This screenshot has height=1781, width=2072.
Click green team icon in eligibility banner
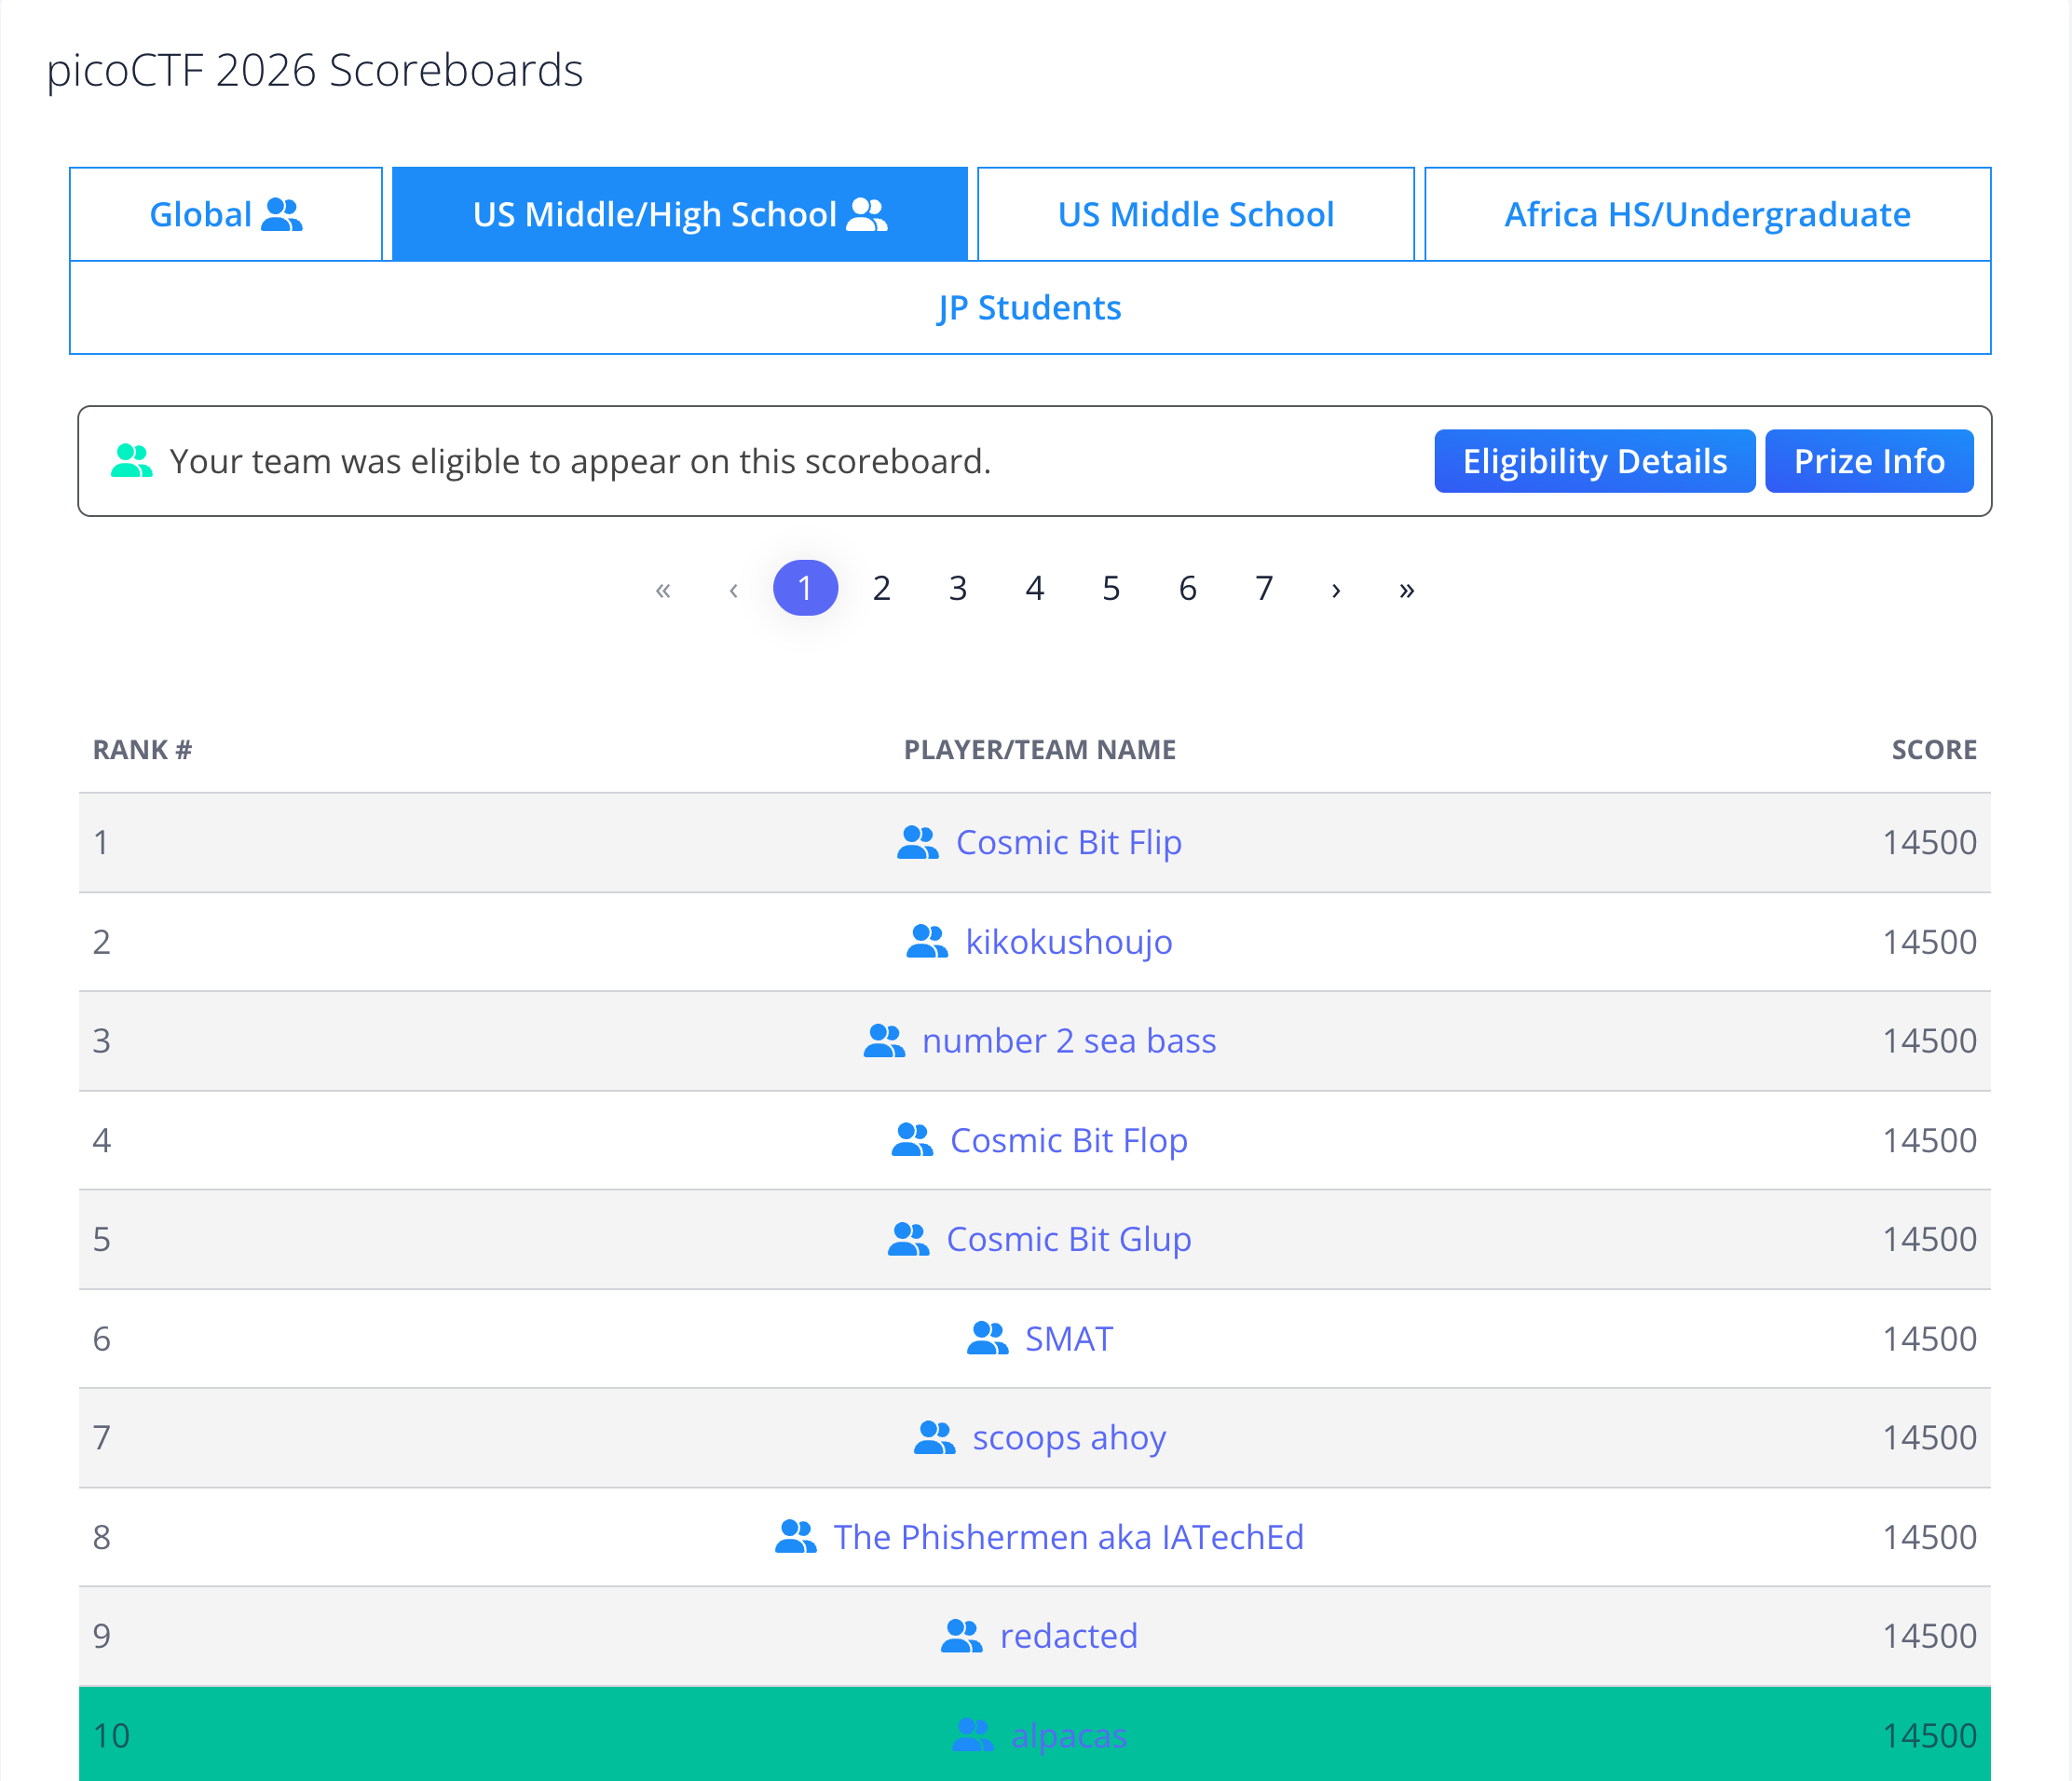131,461
